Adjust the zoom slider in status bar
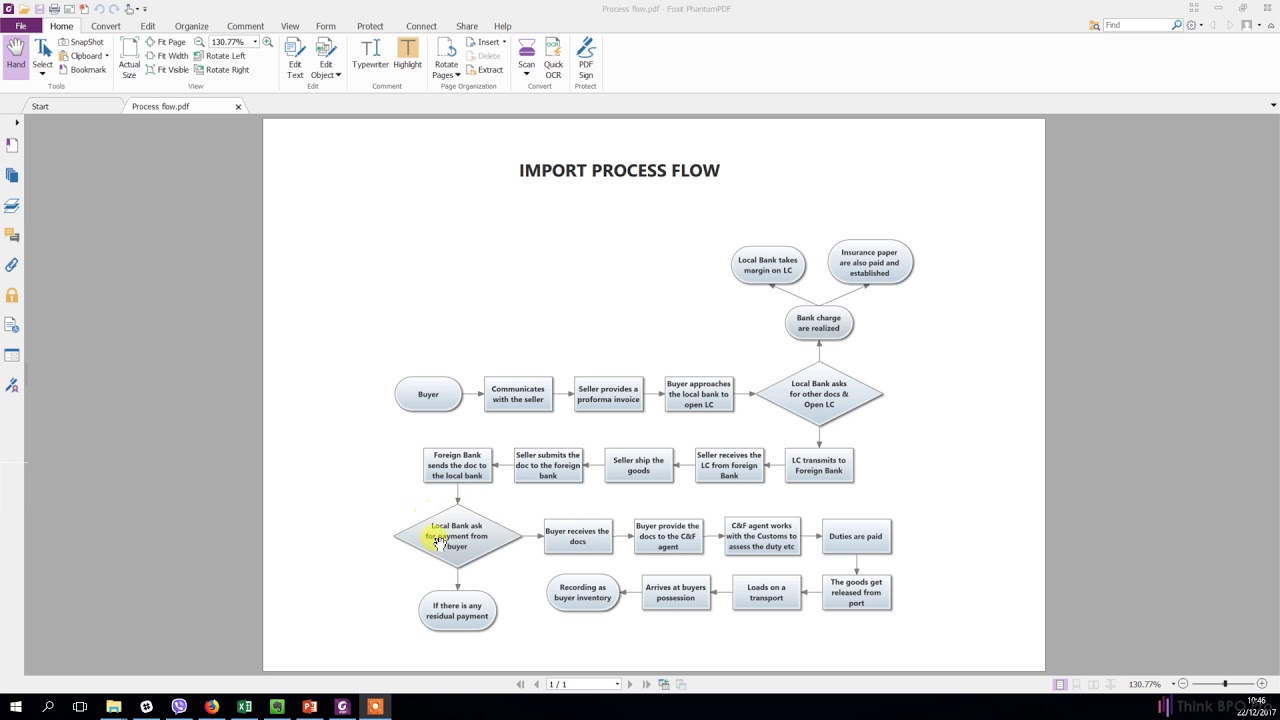Viewport: 1280px width, 720px height. click(x=1224, y=684)
